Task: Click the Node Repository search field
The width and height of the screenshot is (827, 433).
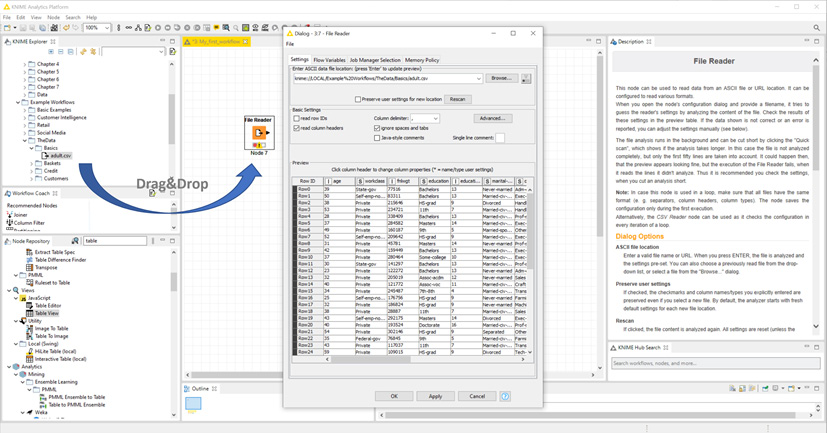Action: click(114, 241)
